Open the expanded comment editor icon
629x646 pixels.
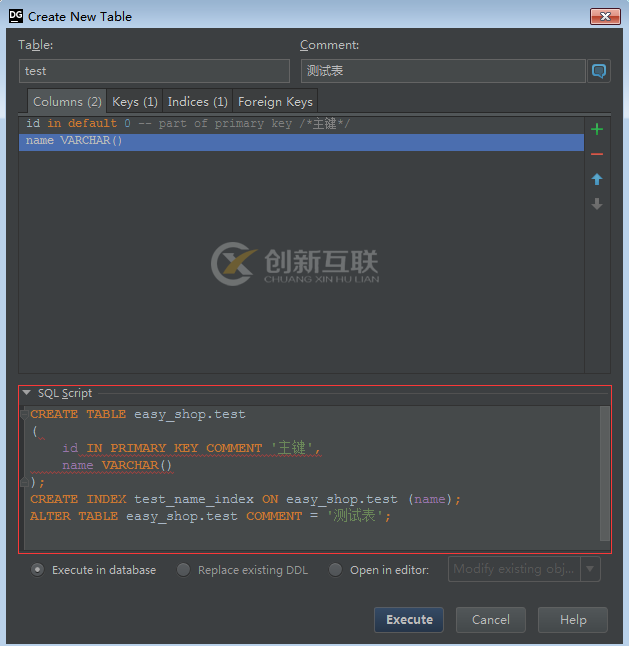(x=599, y=71)
